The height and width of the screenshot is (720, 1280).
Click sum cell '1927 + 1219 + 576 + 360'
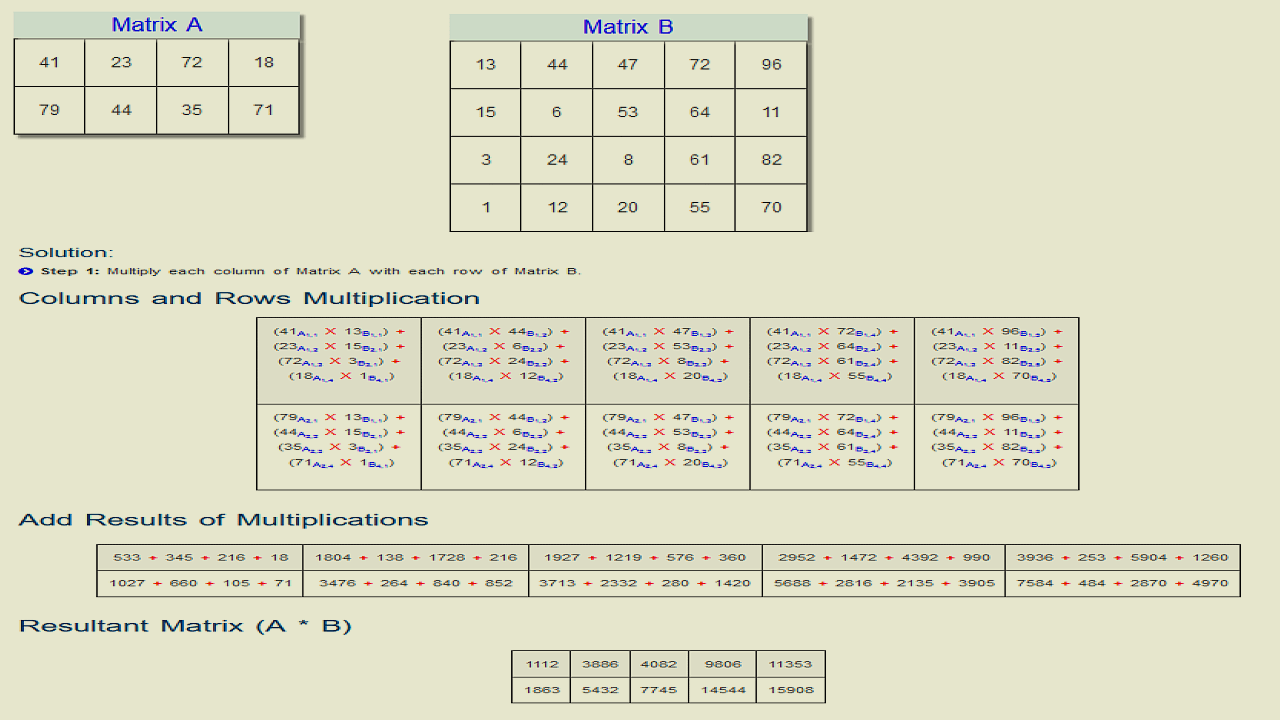click(646, 557)
